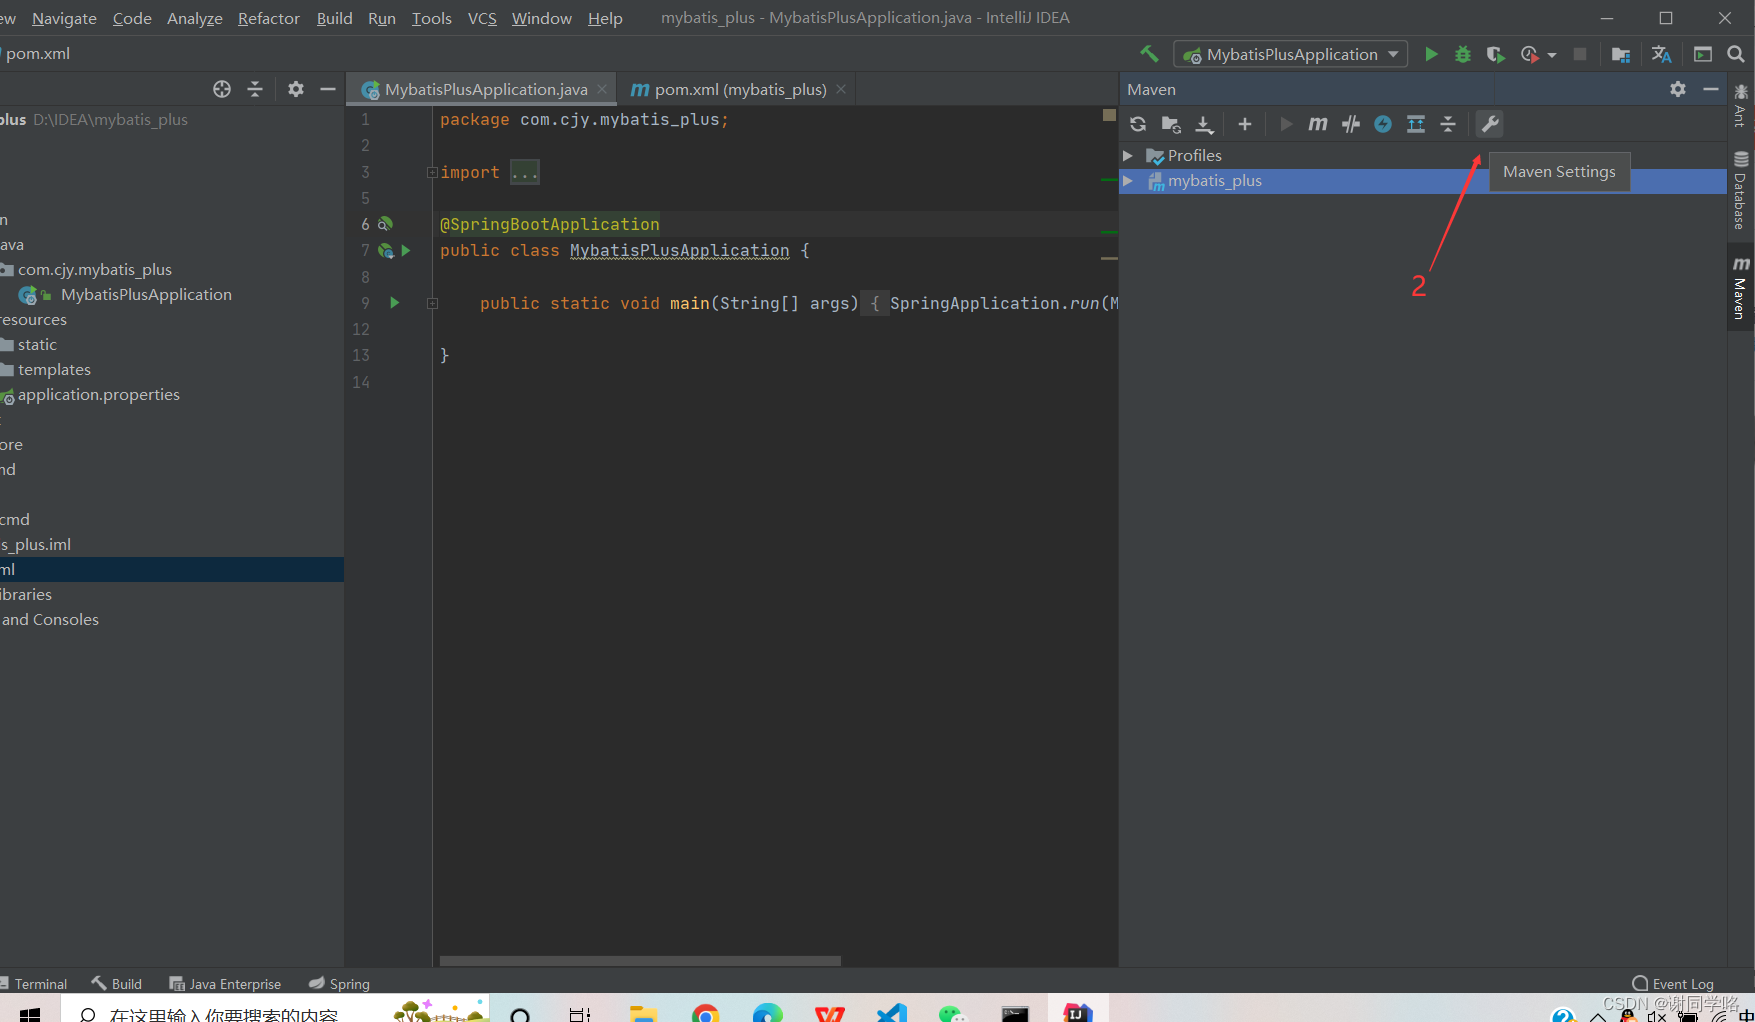Screen dimensions: 1755x1022
Task: Open the Build menu
Action: (335, 18)
